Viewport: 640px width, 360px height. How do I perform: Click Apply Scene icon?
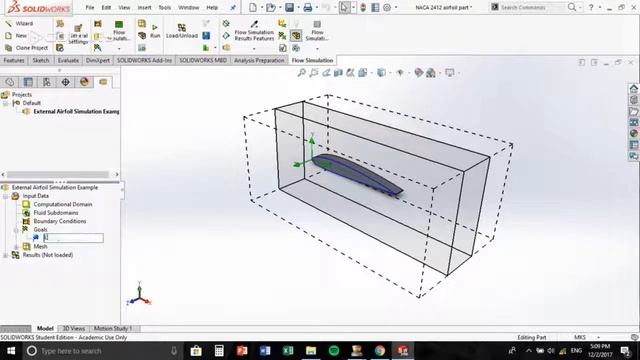431,73
